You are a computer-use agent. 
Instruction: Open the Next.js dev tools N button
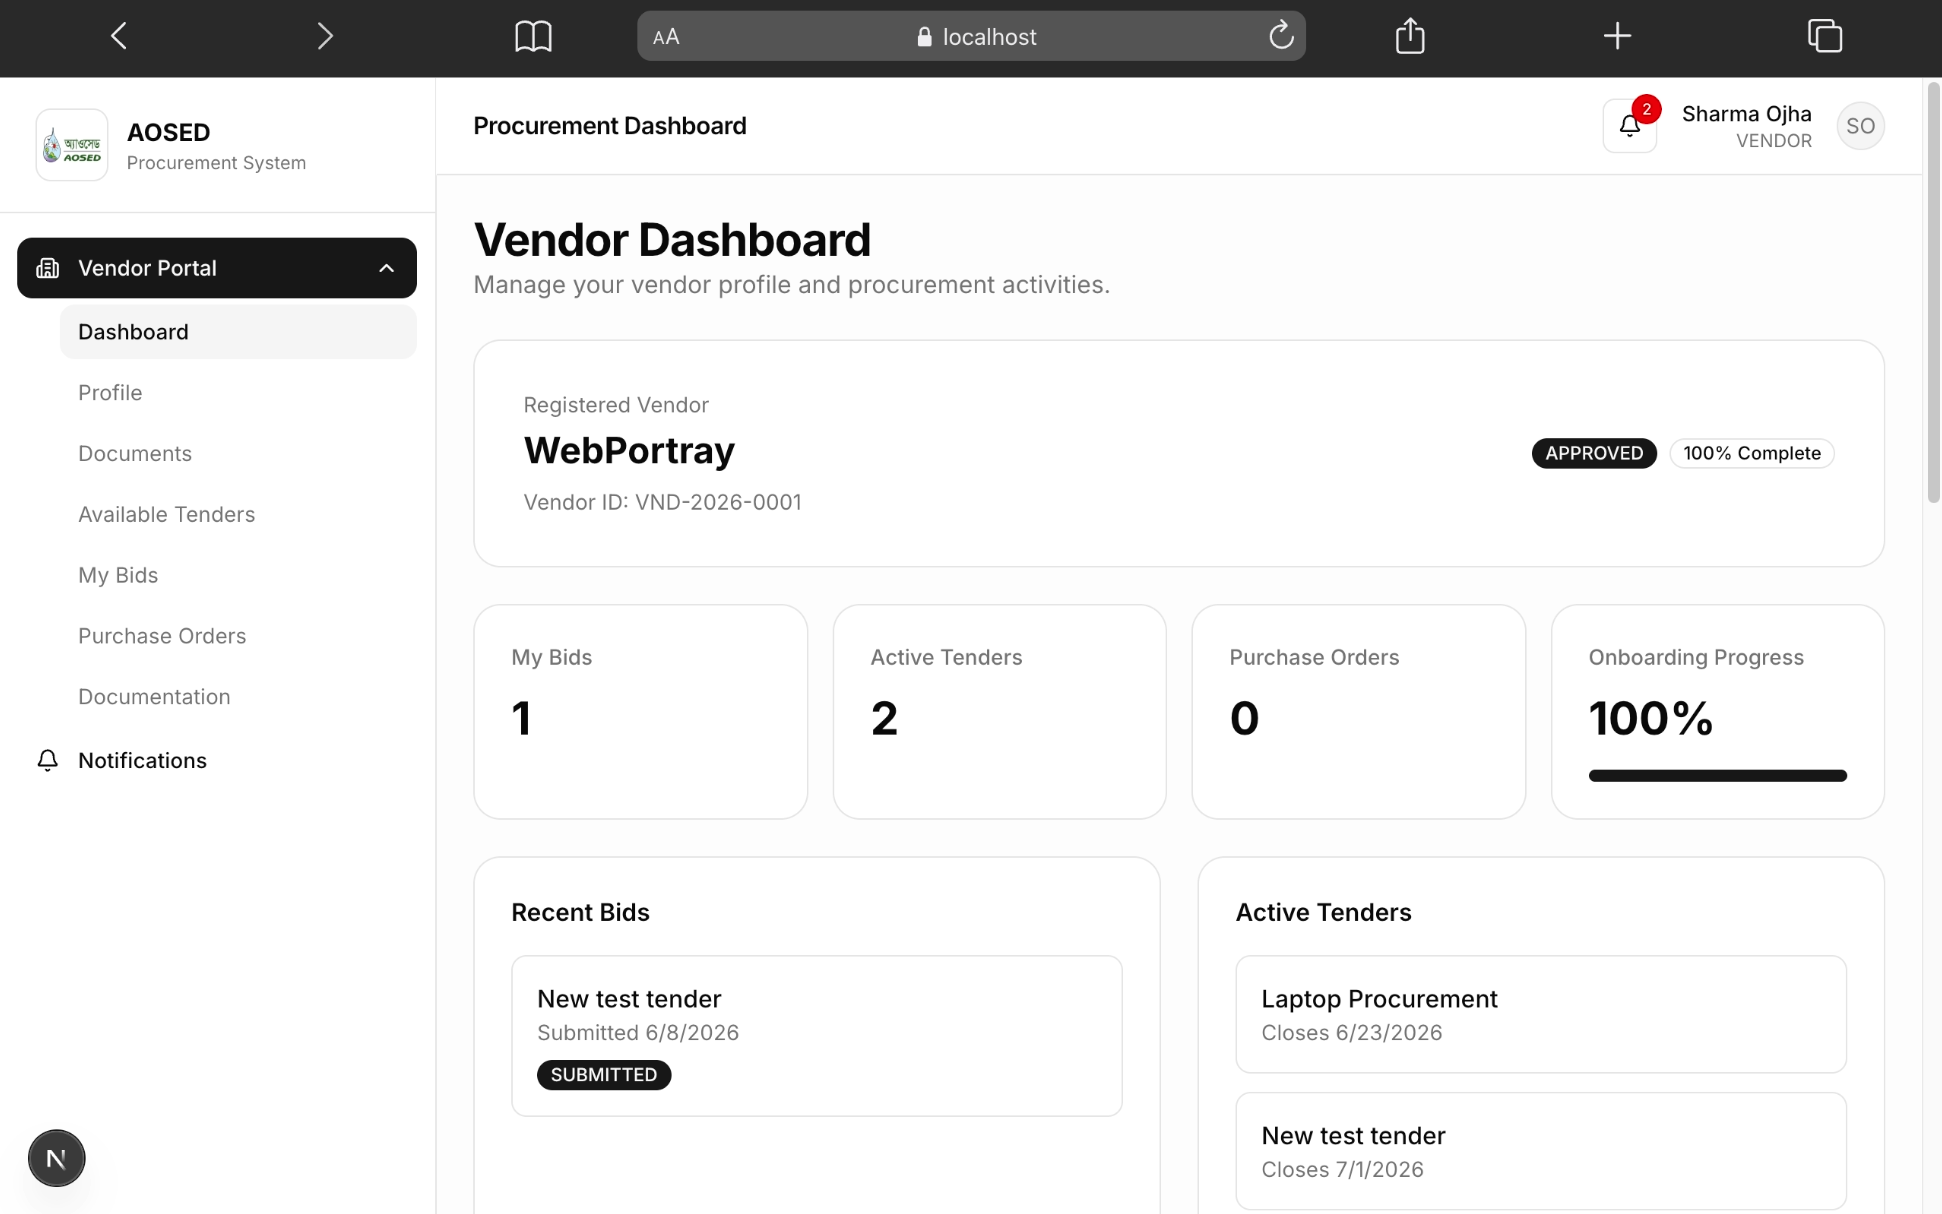tap(57, 1158)
